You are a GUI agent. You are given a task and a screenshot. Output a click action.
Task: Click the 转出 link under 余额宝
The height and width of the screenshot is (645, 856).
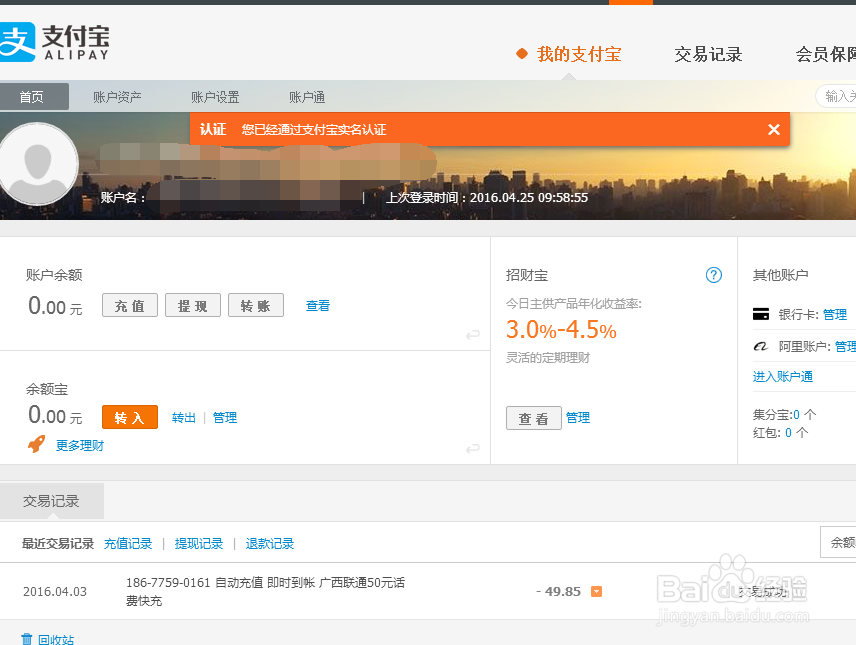point(183,418)
